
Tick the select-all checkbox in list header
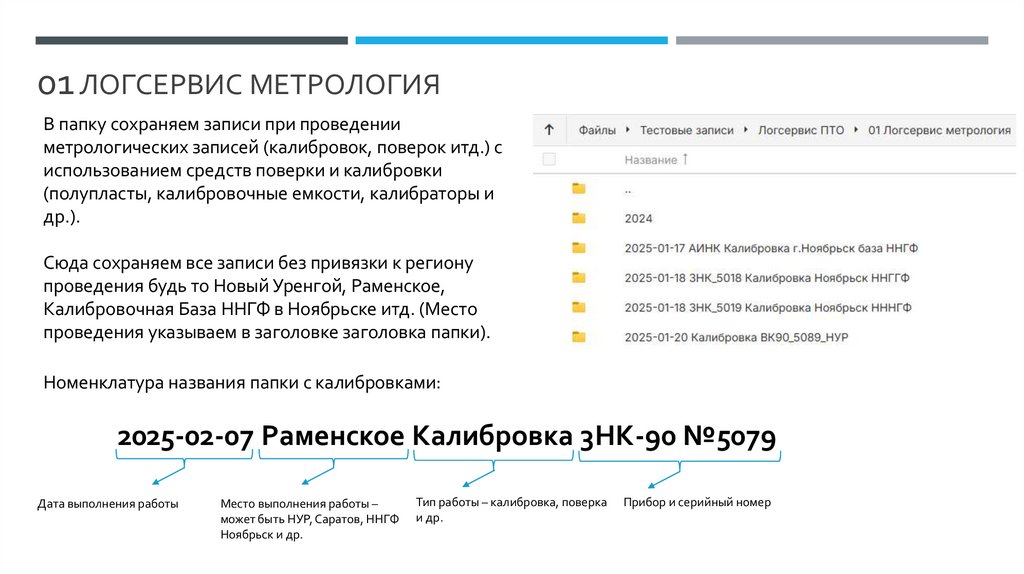[x=549, y=159]
